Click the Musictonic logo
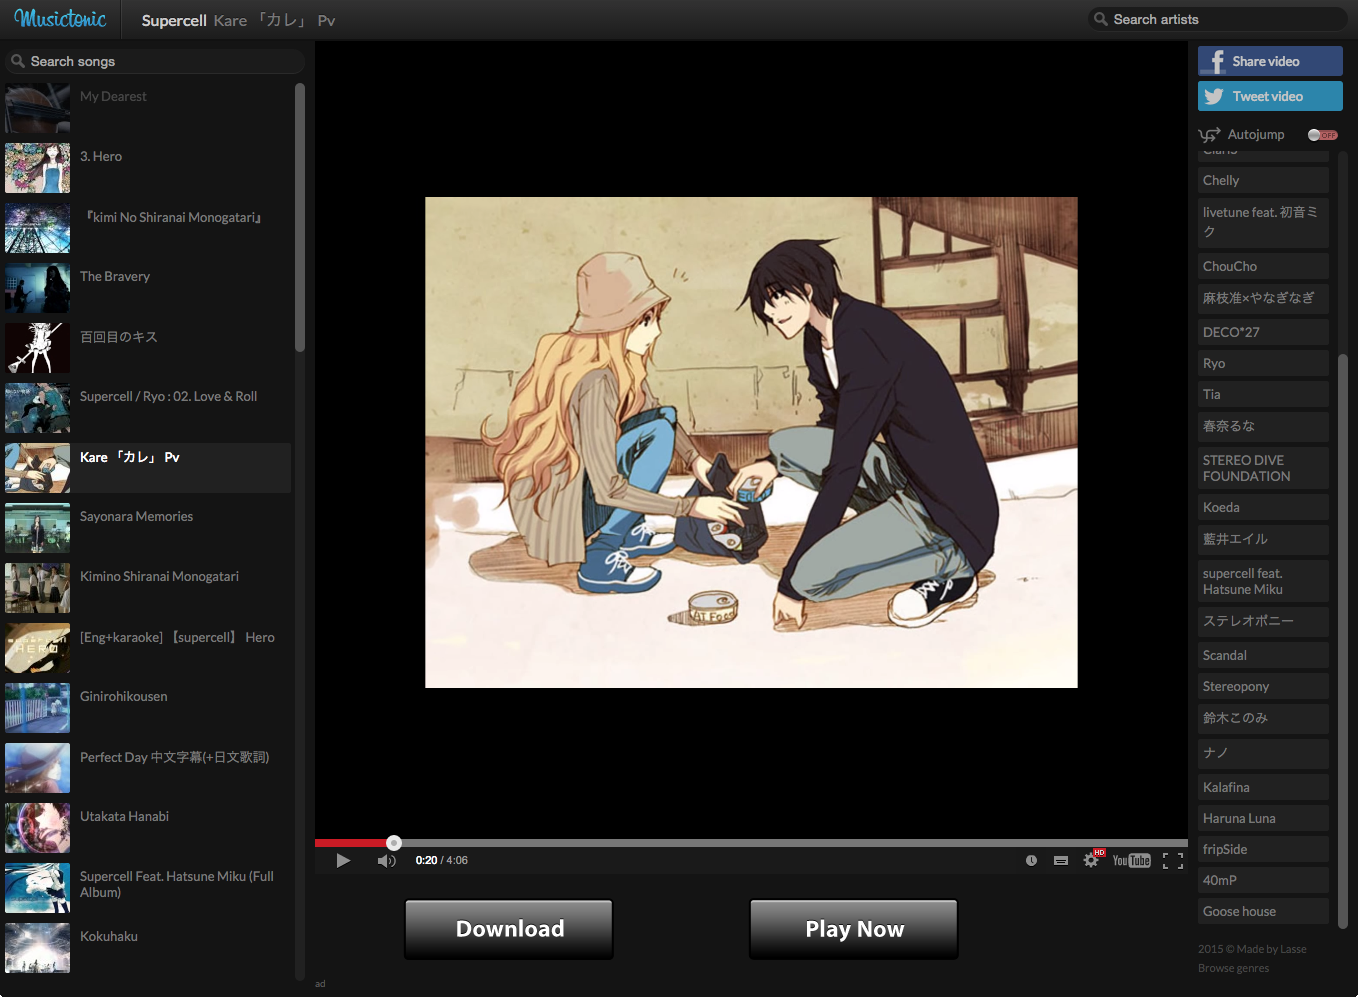Screen dimensions: 1358x997 pyautogui.click(x=60, y=19)
